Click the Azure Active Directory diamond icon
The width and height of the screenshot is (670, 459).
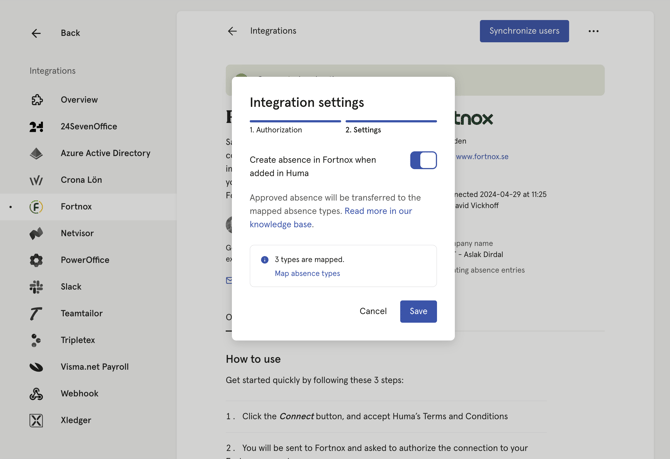click(x=36, y=153)
